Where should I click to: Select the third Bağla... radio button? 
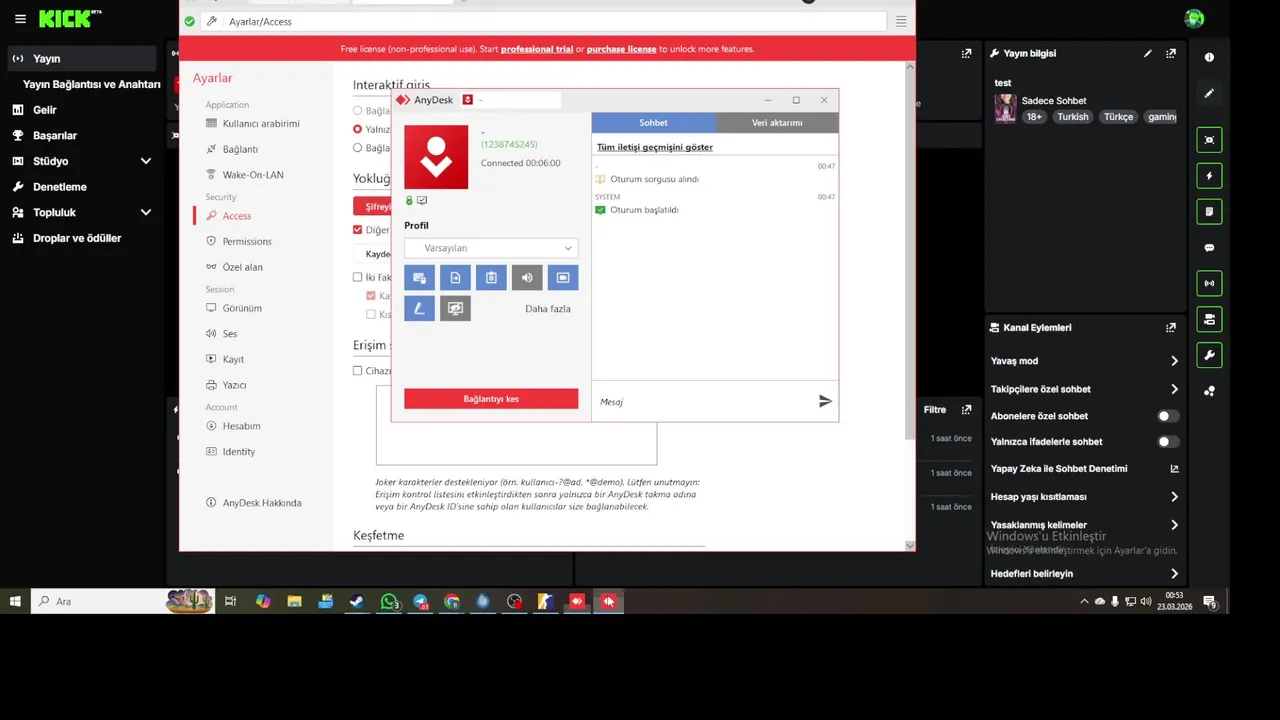(x=357, y=148)
